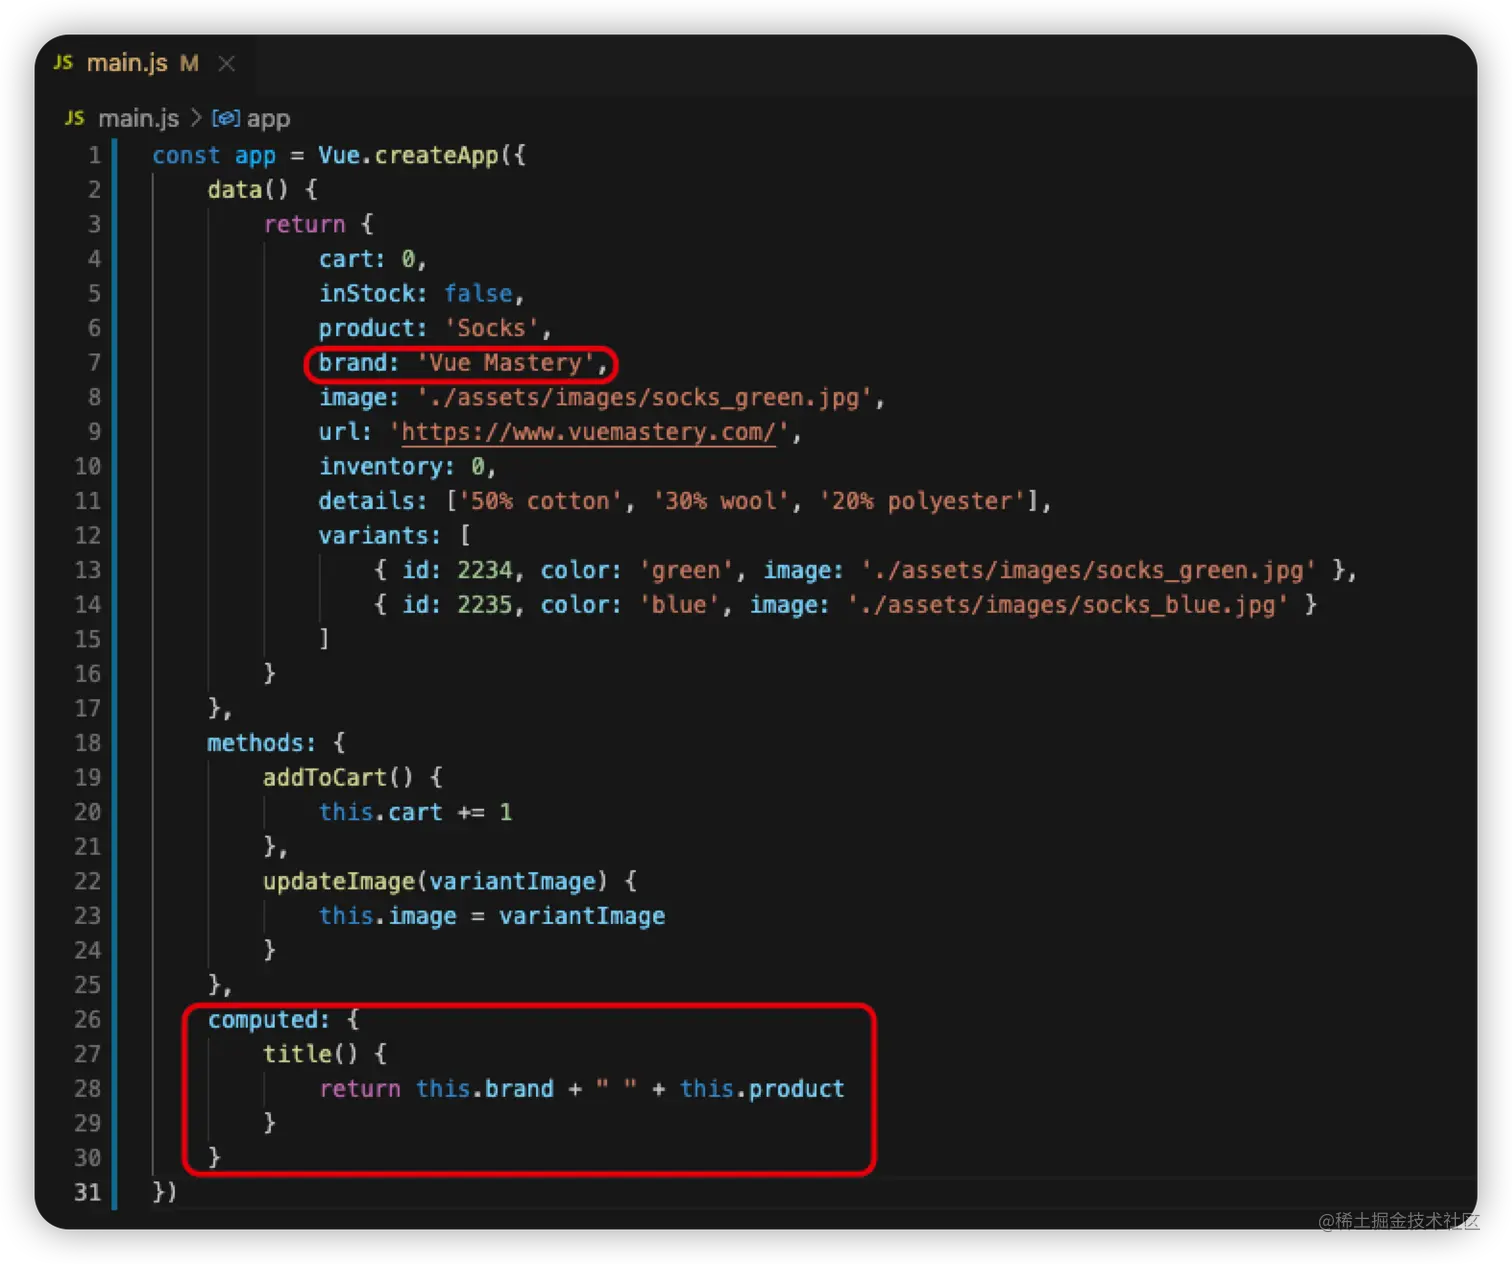Open the main.js editor tab

(x=143, y=63)
